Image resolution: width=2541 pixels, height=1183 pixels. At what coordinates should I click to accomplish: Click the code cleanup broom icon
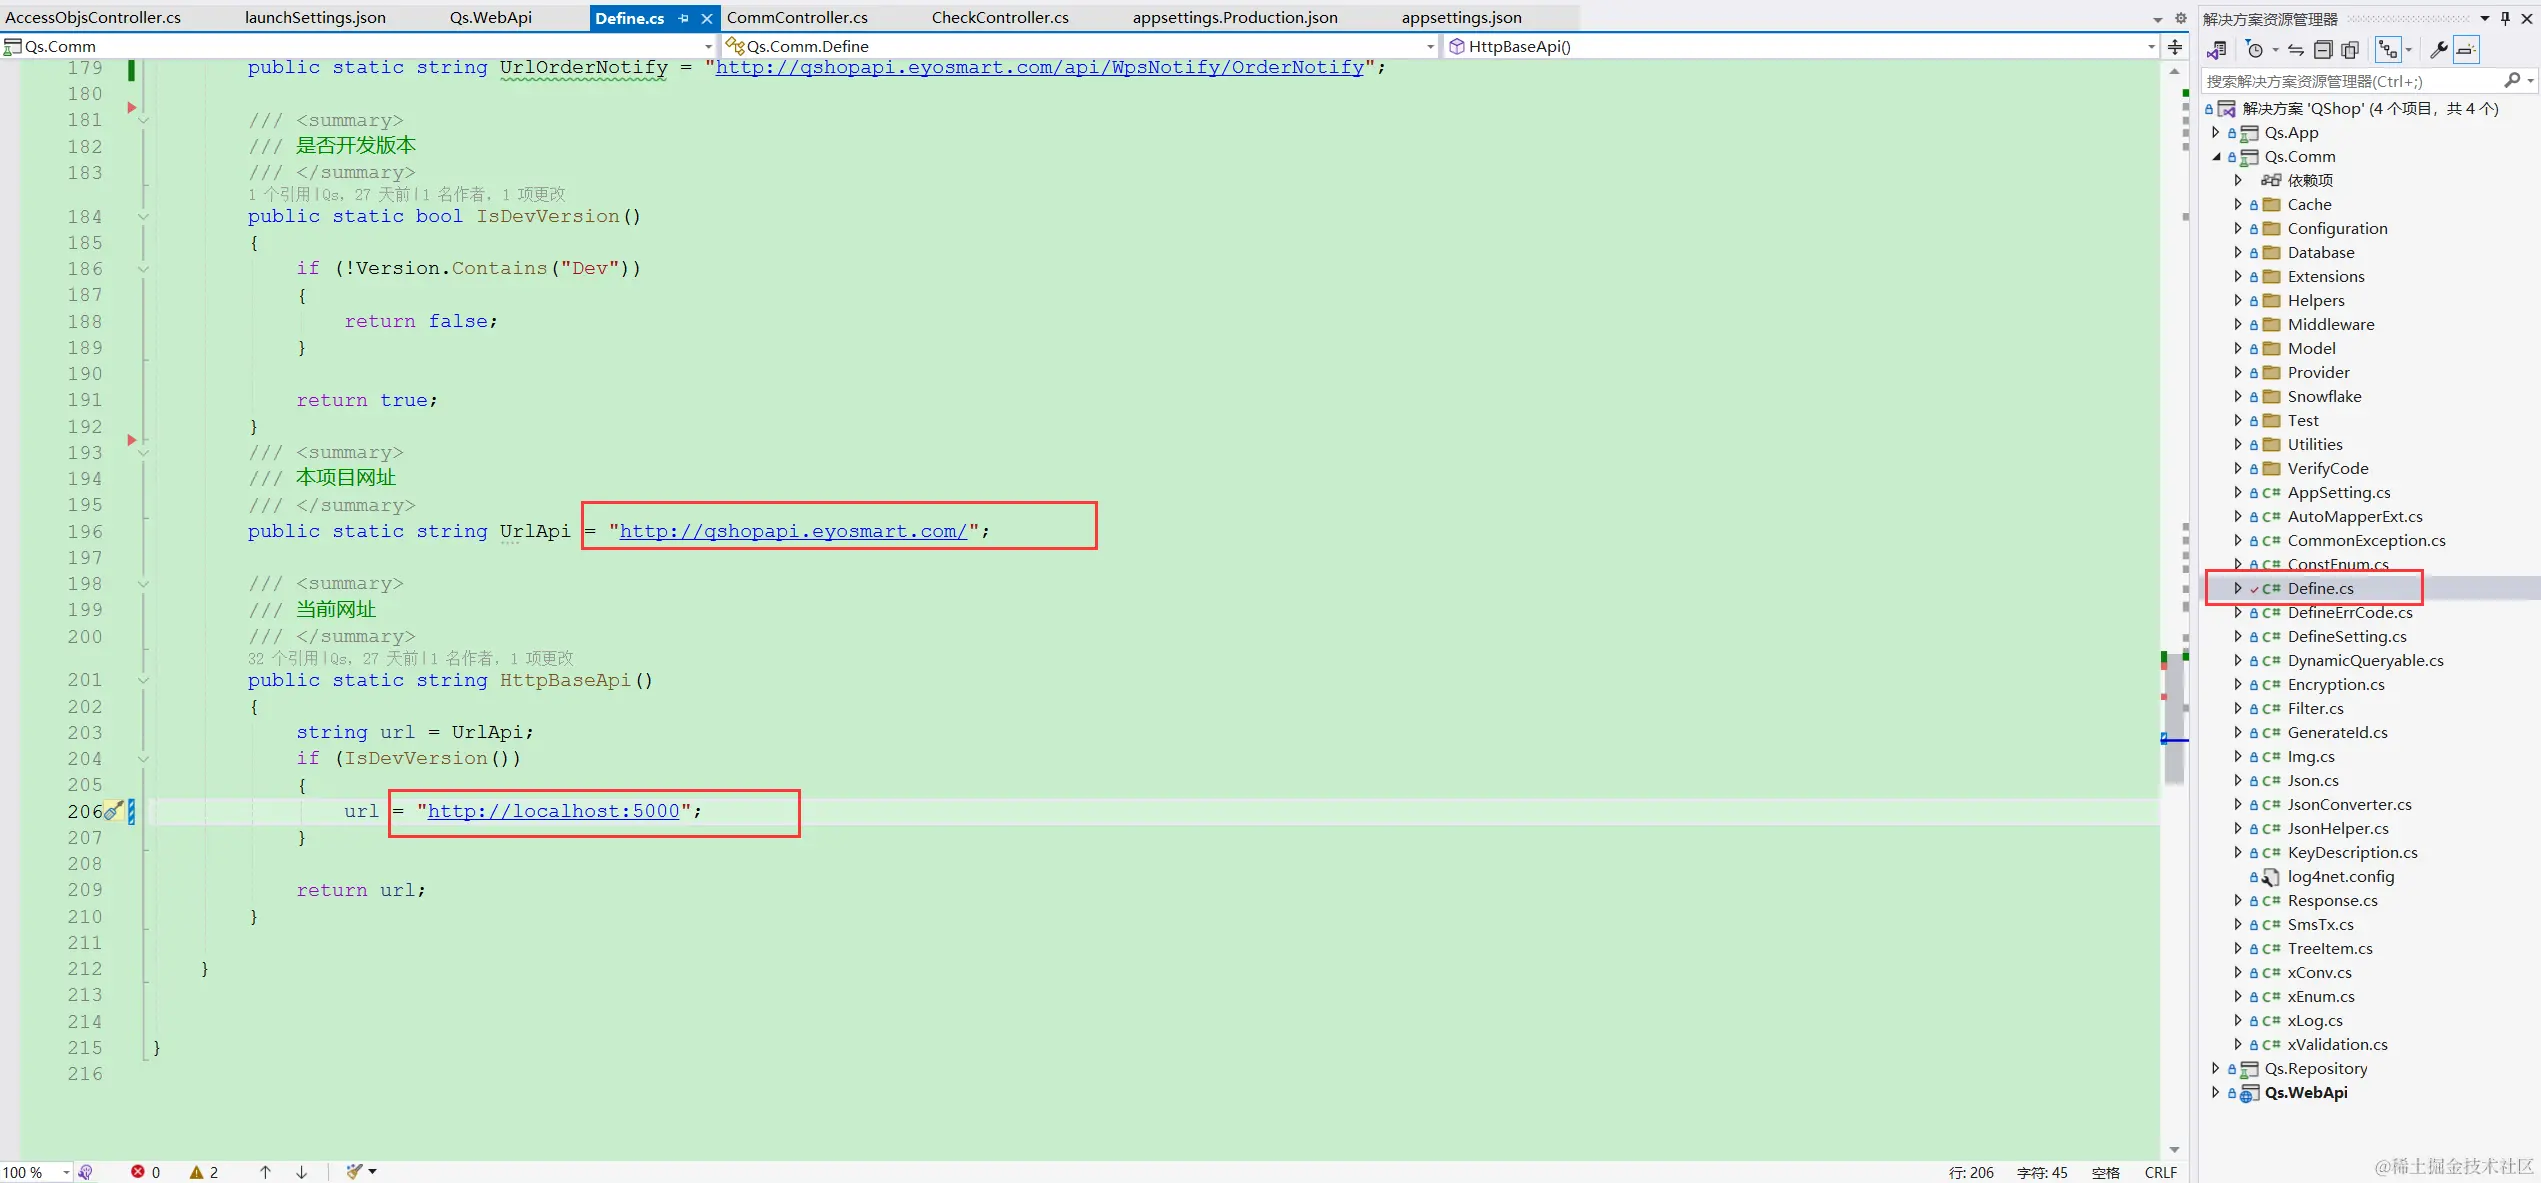click(x=354, y=1172)
